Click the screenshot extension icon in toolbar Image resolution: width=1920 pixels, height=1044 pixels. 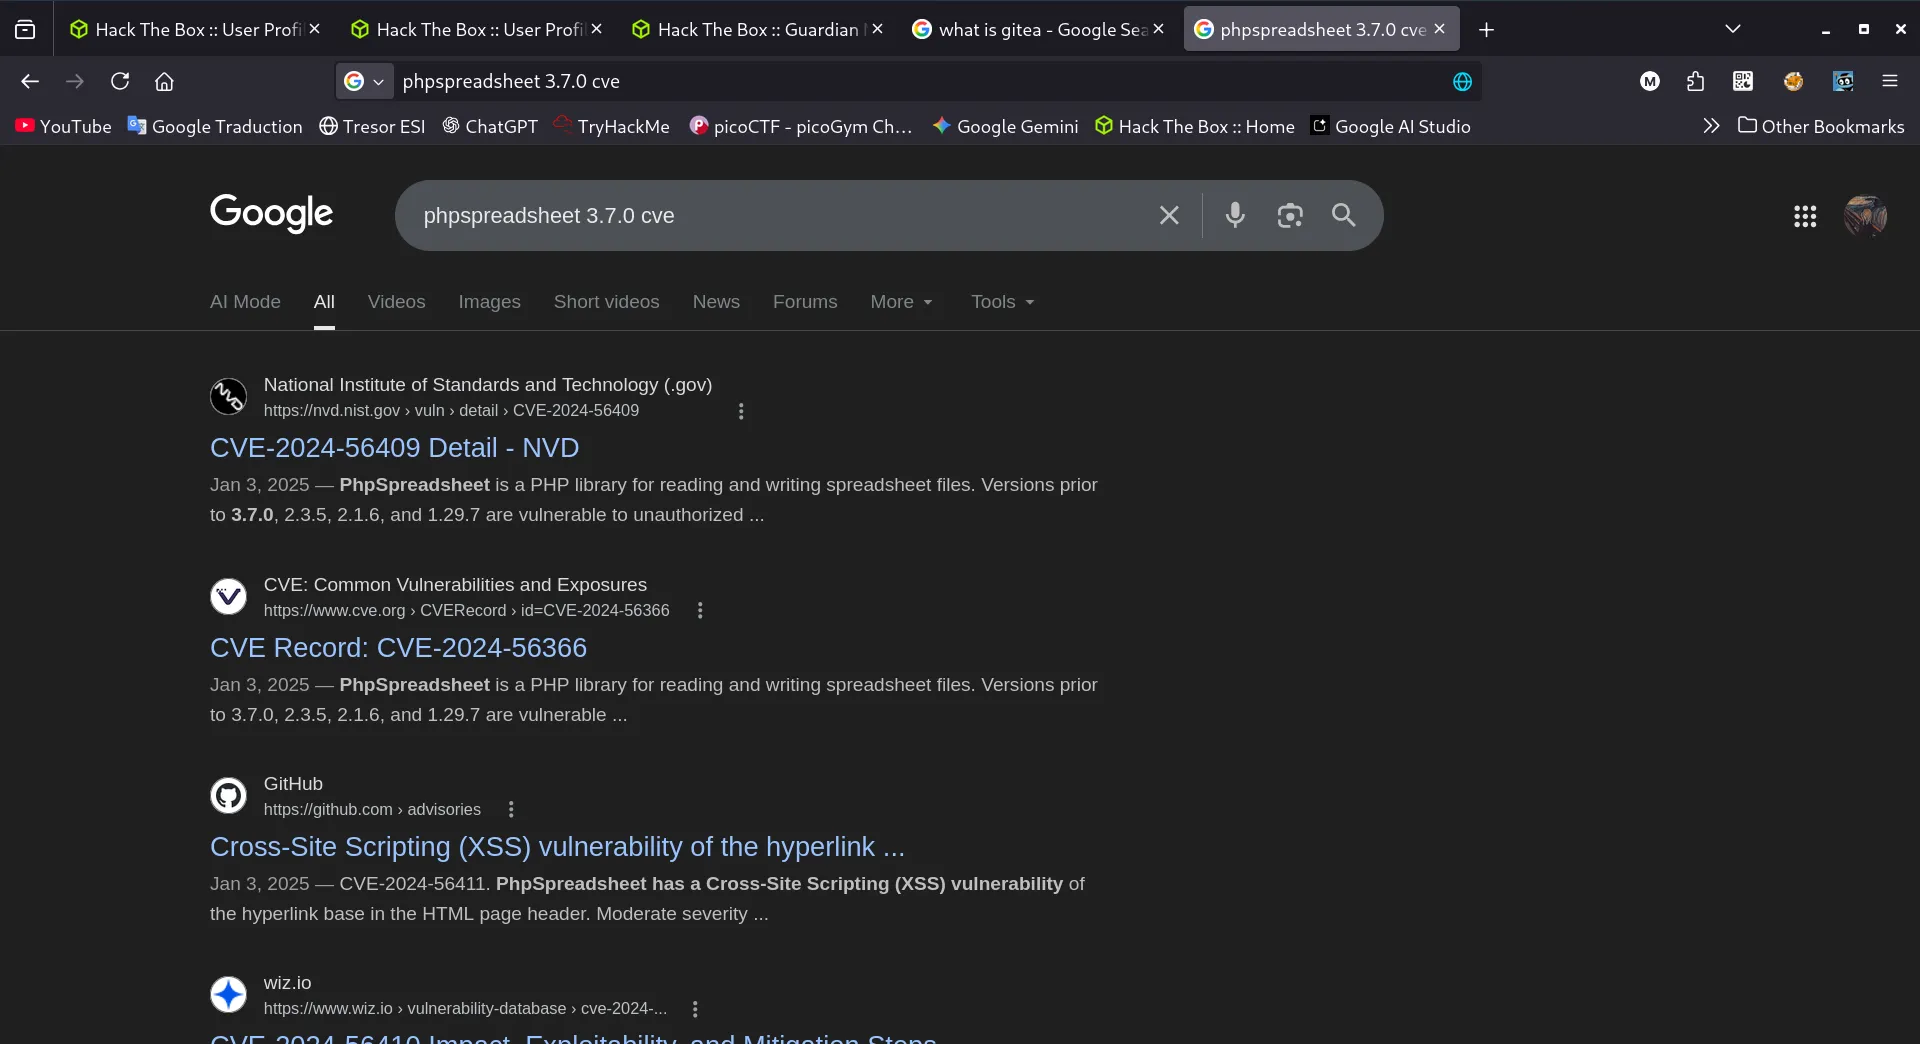pos(1843,82)
